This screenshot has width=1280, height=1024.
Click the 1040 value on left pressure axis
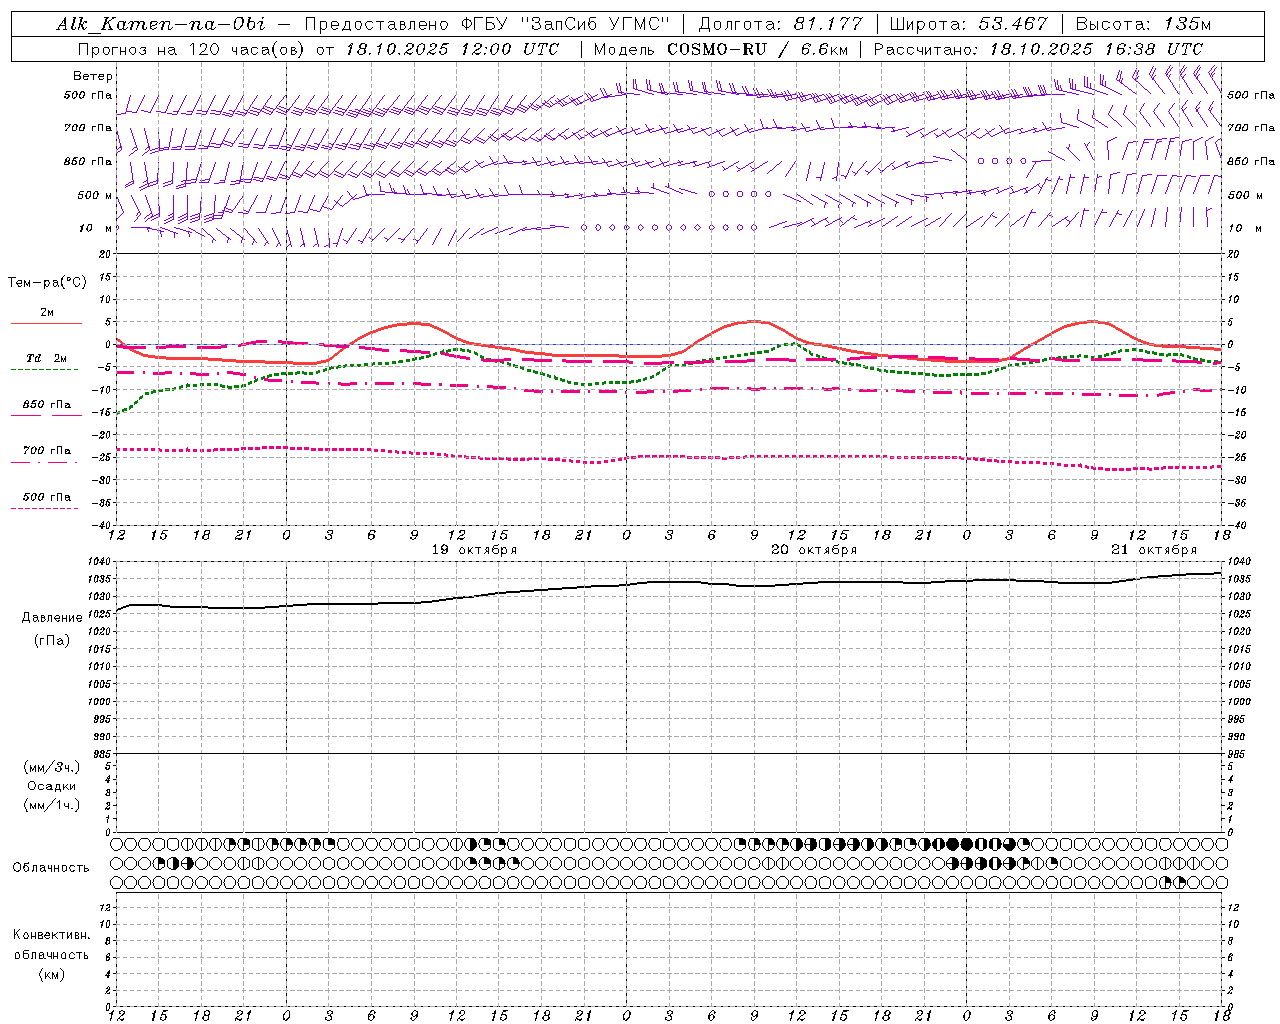(100, 561)
